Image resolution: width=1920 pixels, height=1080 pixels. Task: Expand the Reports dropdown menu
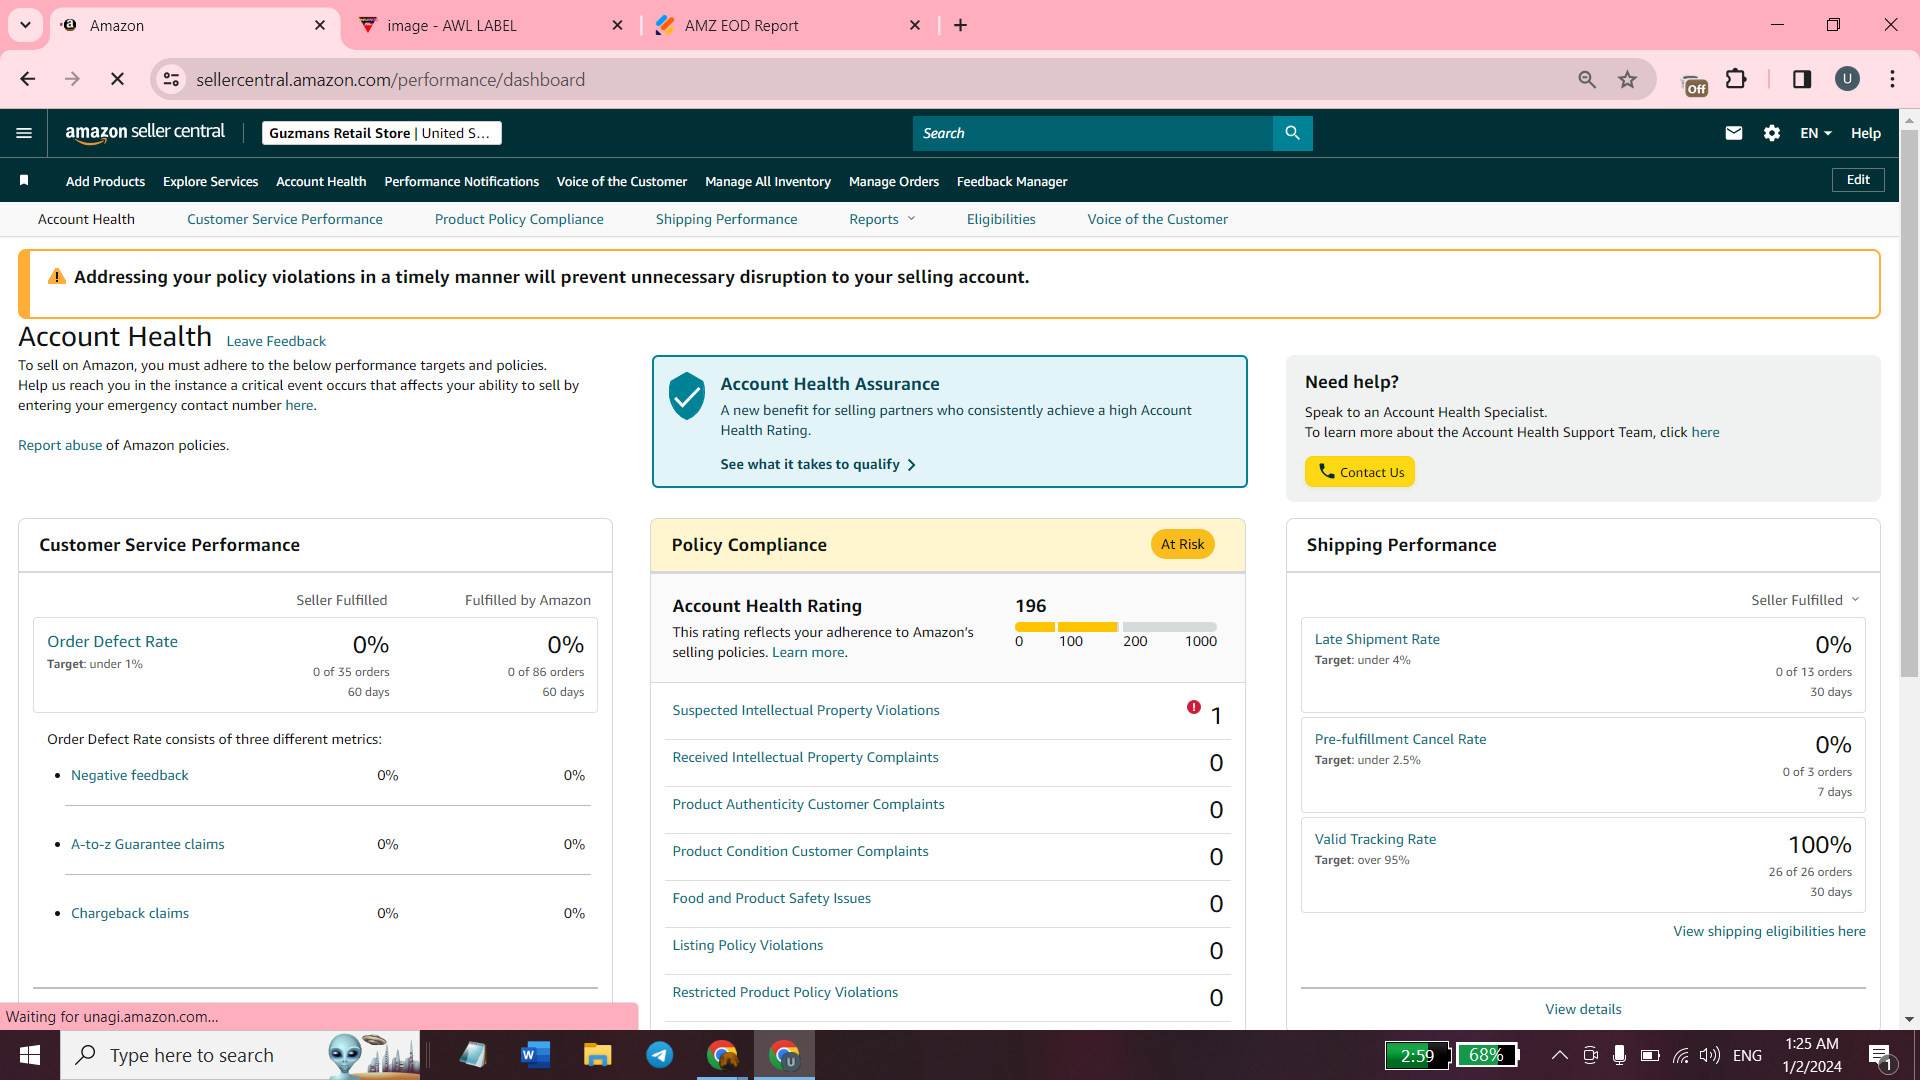pos(882,219)
